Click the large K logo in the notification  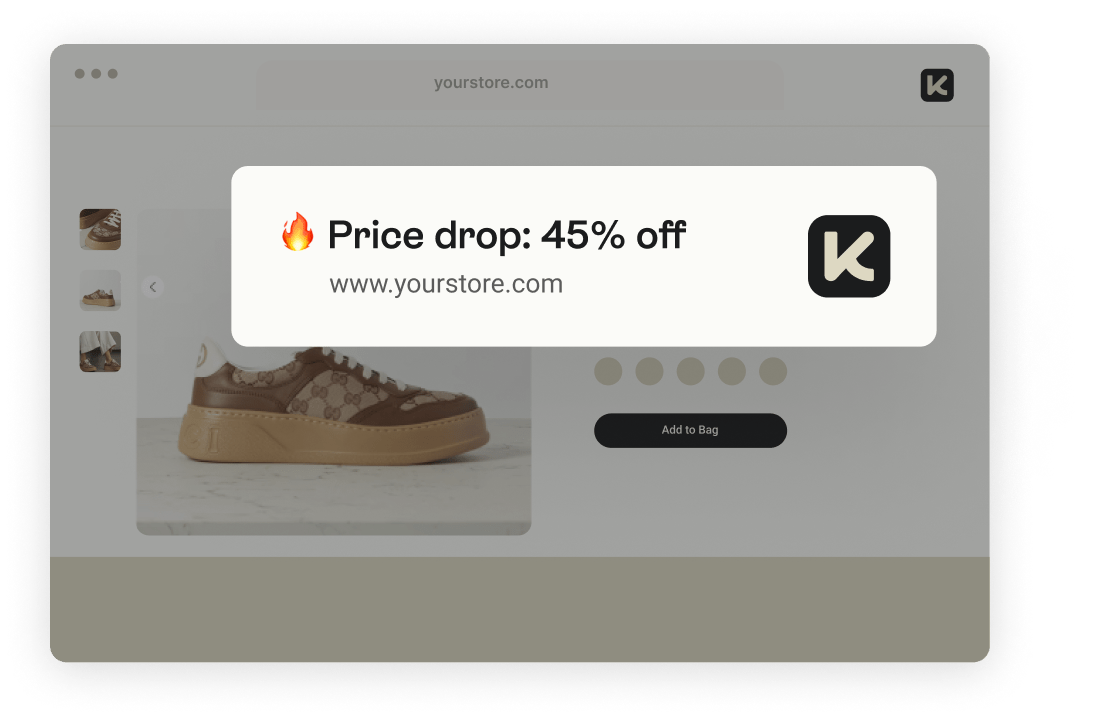[849, 256]
